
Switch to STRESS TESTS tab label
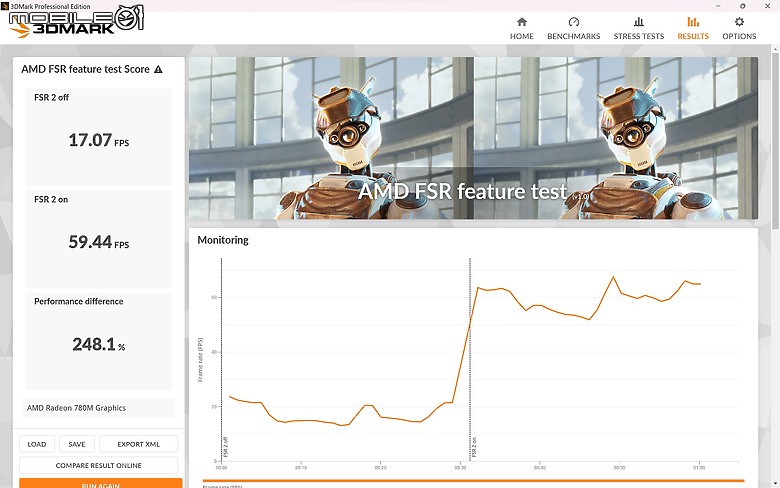639,36
